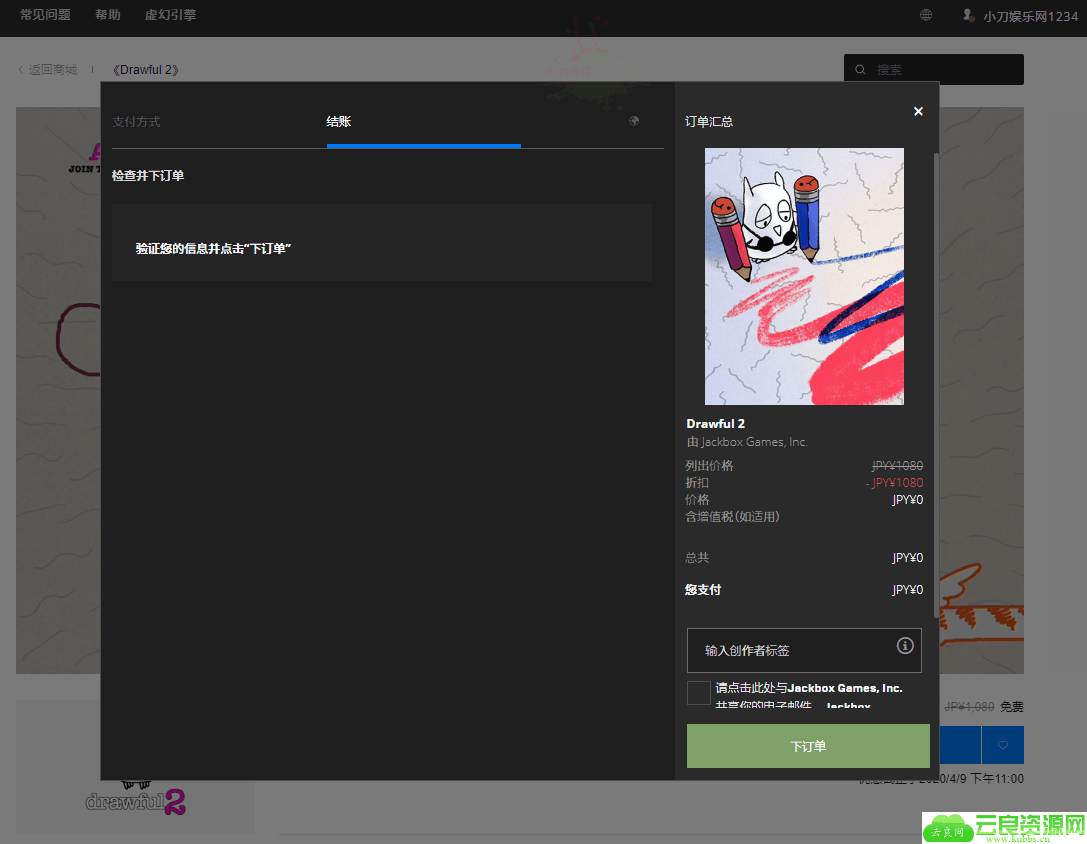1087x844 pixels.
Task: Tick the share email with Jackbox Games checkbox
Action: pos(699,693)
